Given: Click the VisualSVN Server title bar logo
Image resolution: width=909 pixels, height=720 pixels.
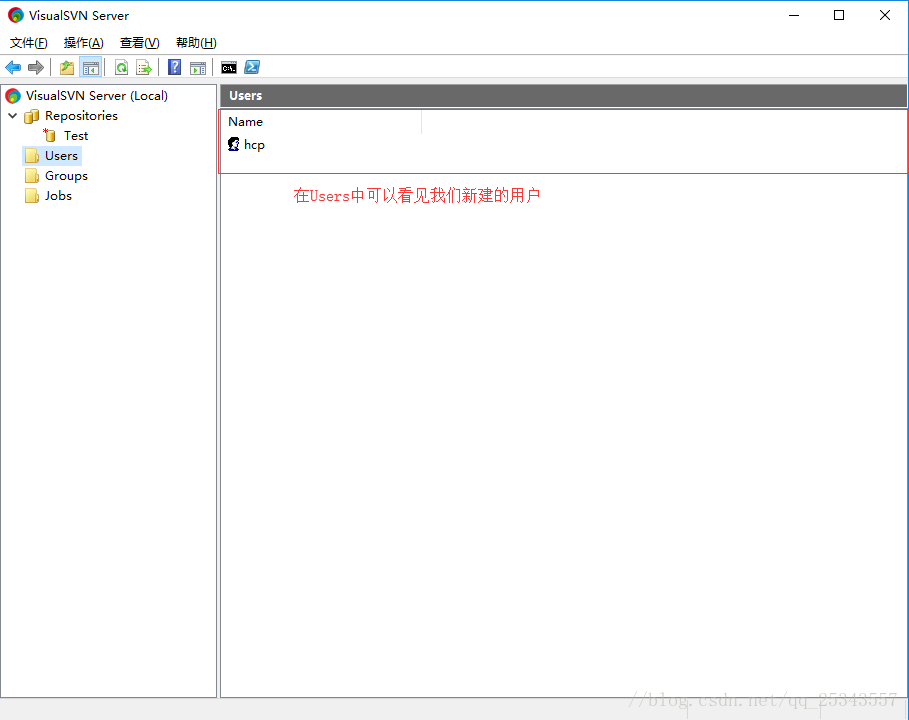Looking at the screenshot, I should pyautogui.click(x=16, y=15).
